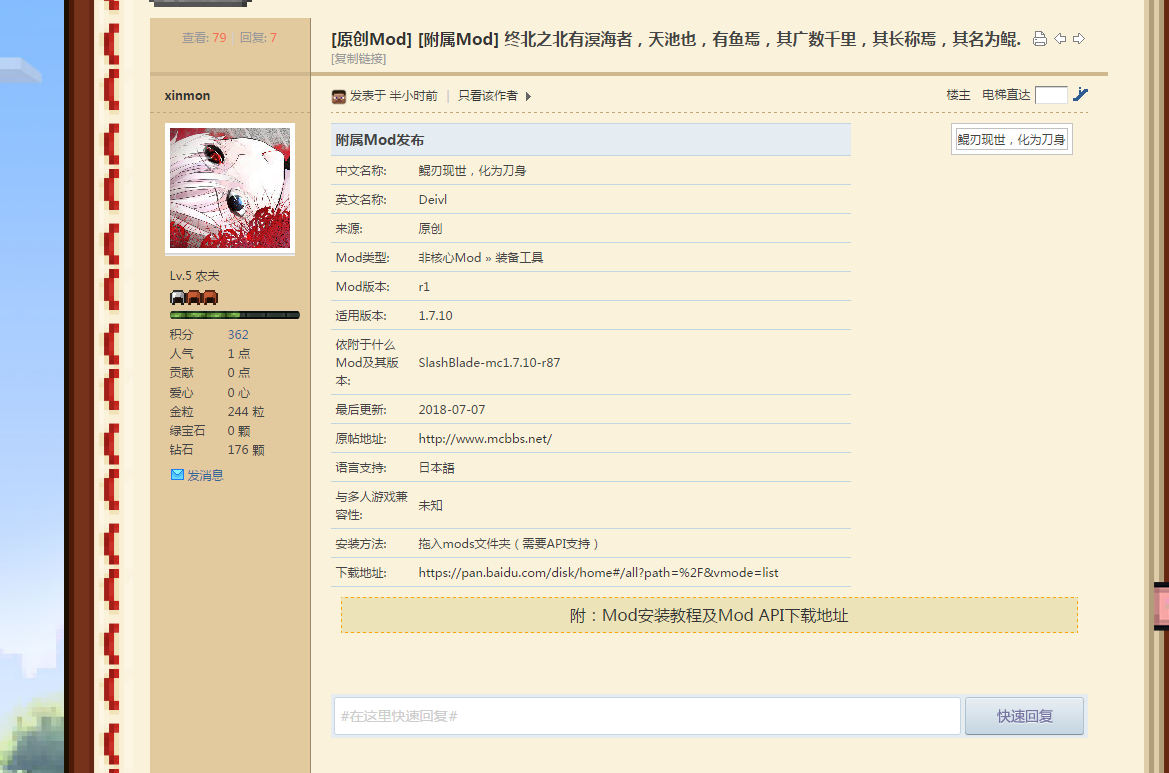Click the green experience progress bar
Screen dimensions: 1169x773
click(234, 315)
